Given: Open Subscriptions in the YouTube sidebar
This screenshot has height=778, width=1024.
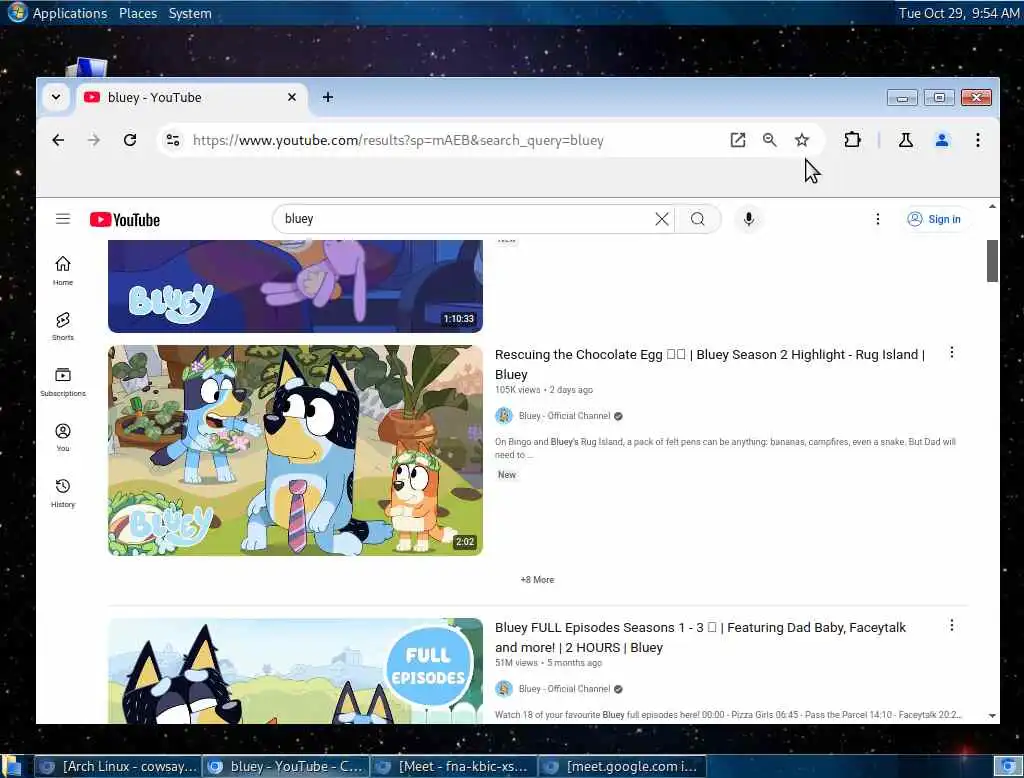Looking at the screenshot, I should [x=63, y=382].
